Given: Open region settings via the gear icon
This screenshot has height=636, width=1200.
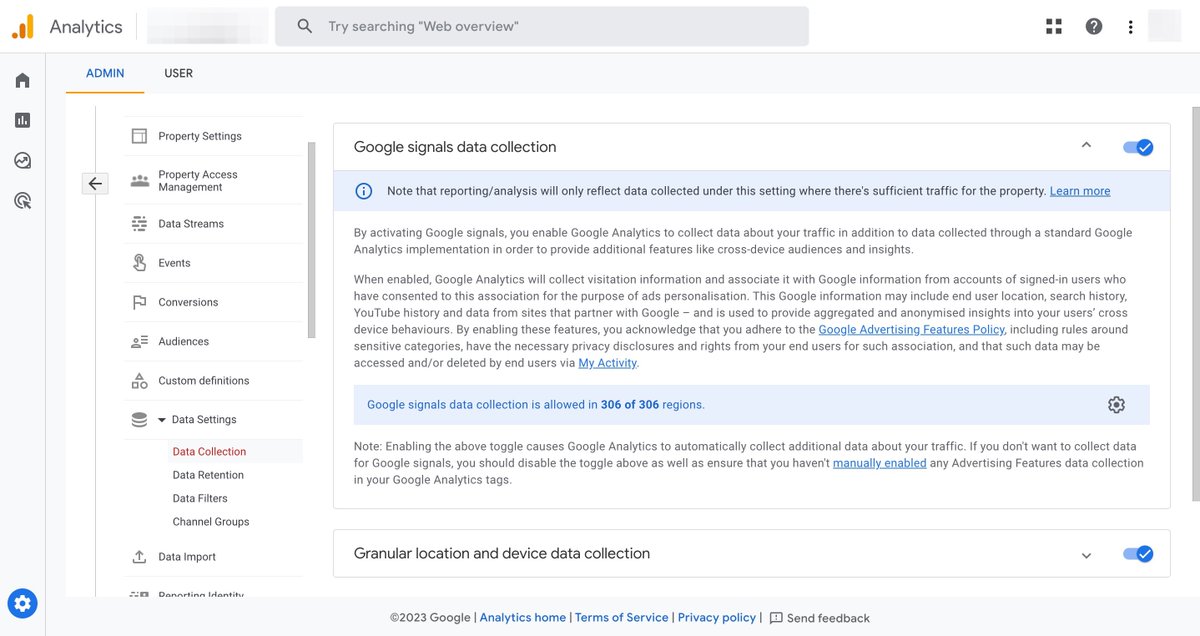Looking at the screenshot, I should (1116, 405).
